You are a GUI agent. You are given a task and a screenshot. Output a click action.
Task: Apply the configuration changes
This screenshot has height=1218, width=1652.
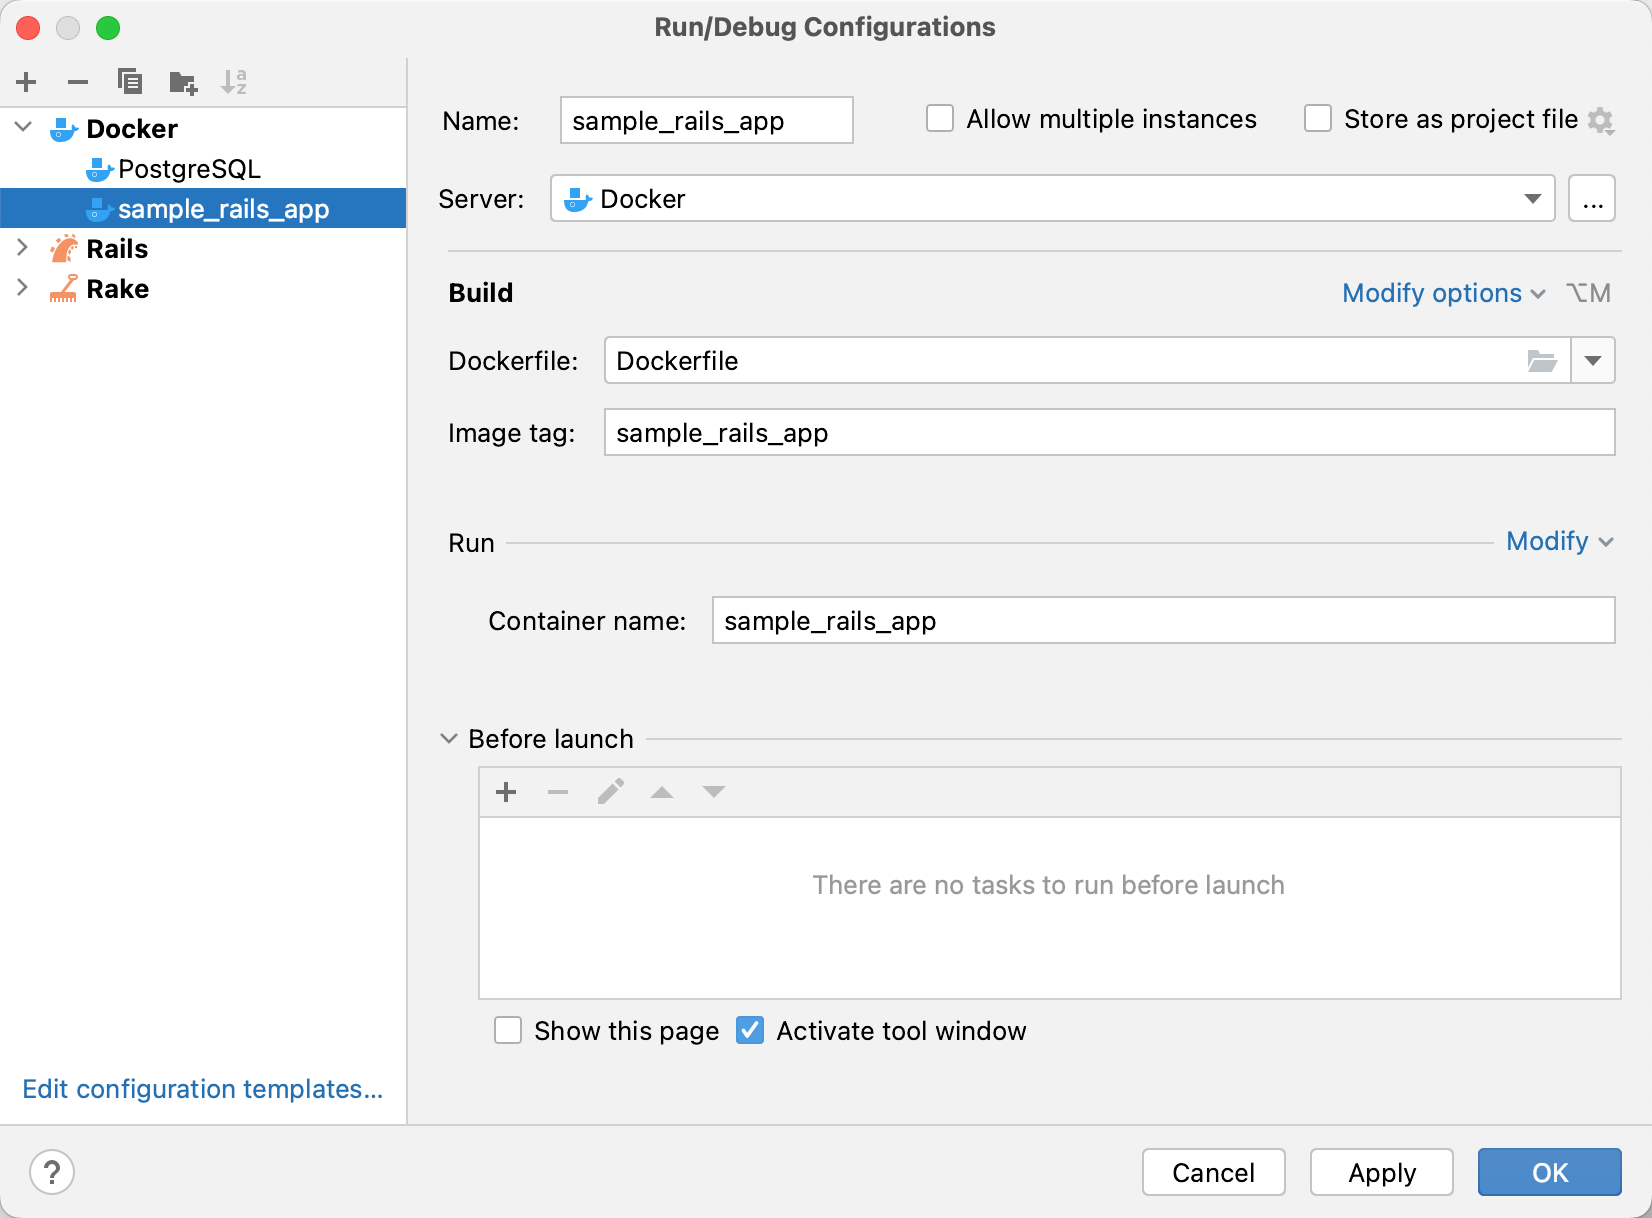pos(1381,1172)
